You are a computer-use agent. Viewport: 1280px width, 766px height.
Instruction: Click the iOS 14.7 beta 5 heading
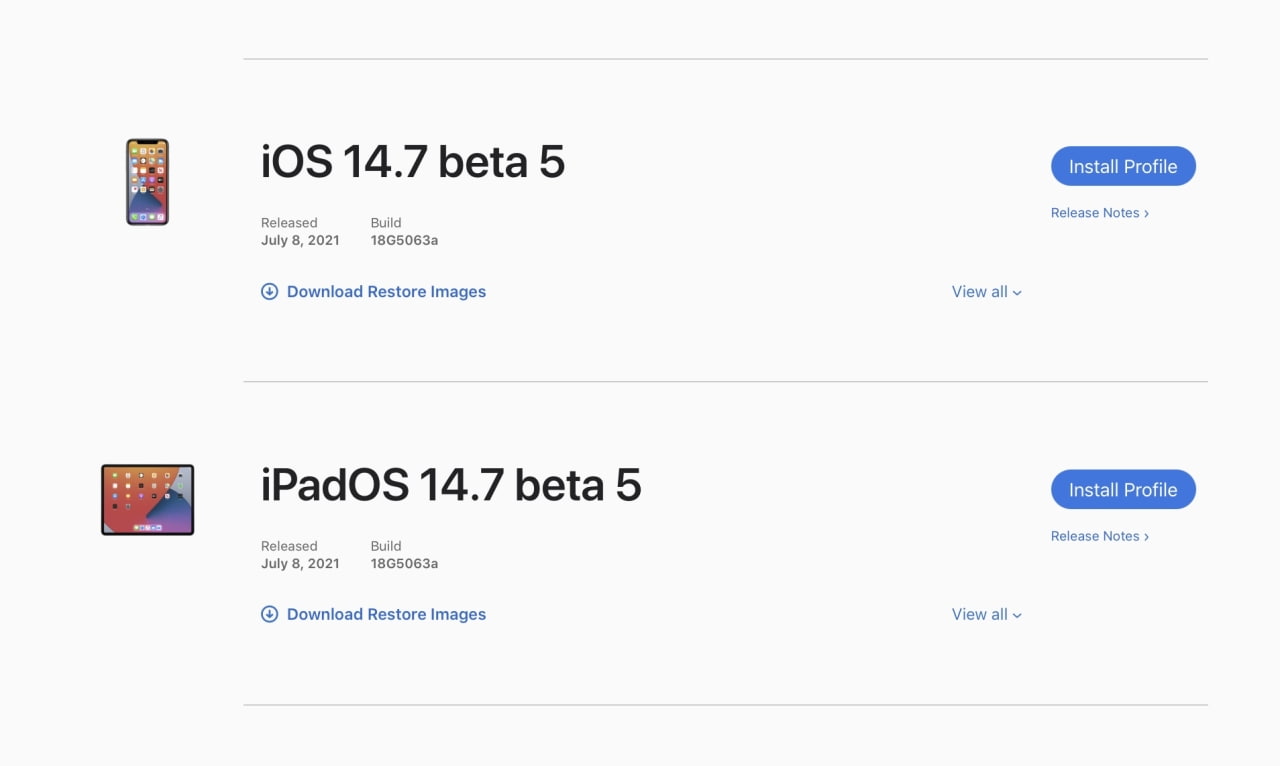point(412,162)
